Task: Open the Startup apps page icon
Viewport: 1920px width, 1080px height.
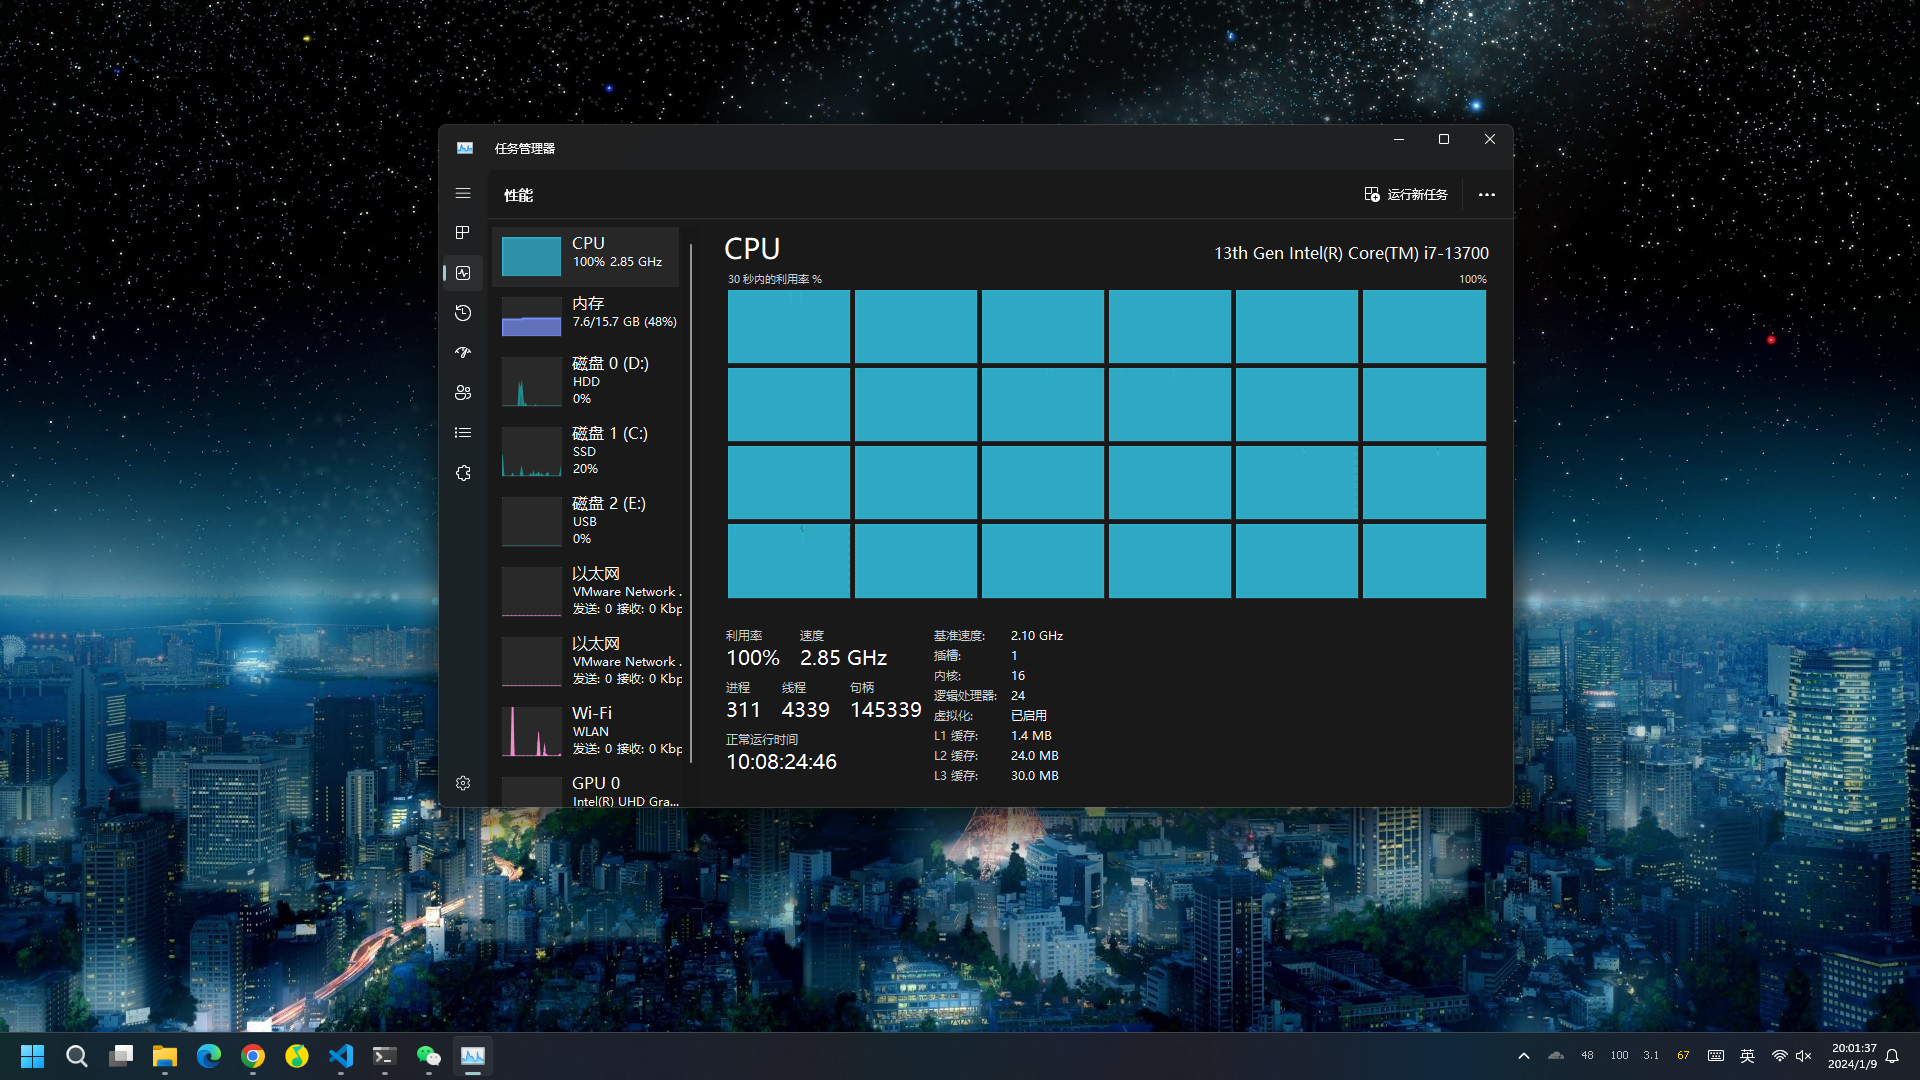Action: [463, 353]
